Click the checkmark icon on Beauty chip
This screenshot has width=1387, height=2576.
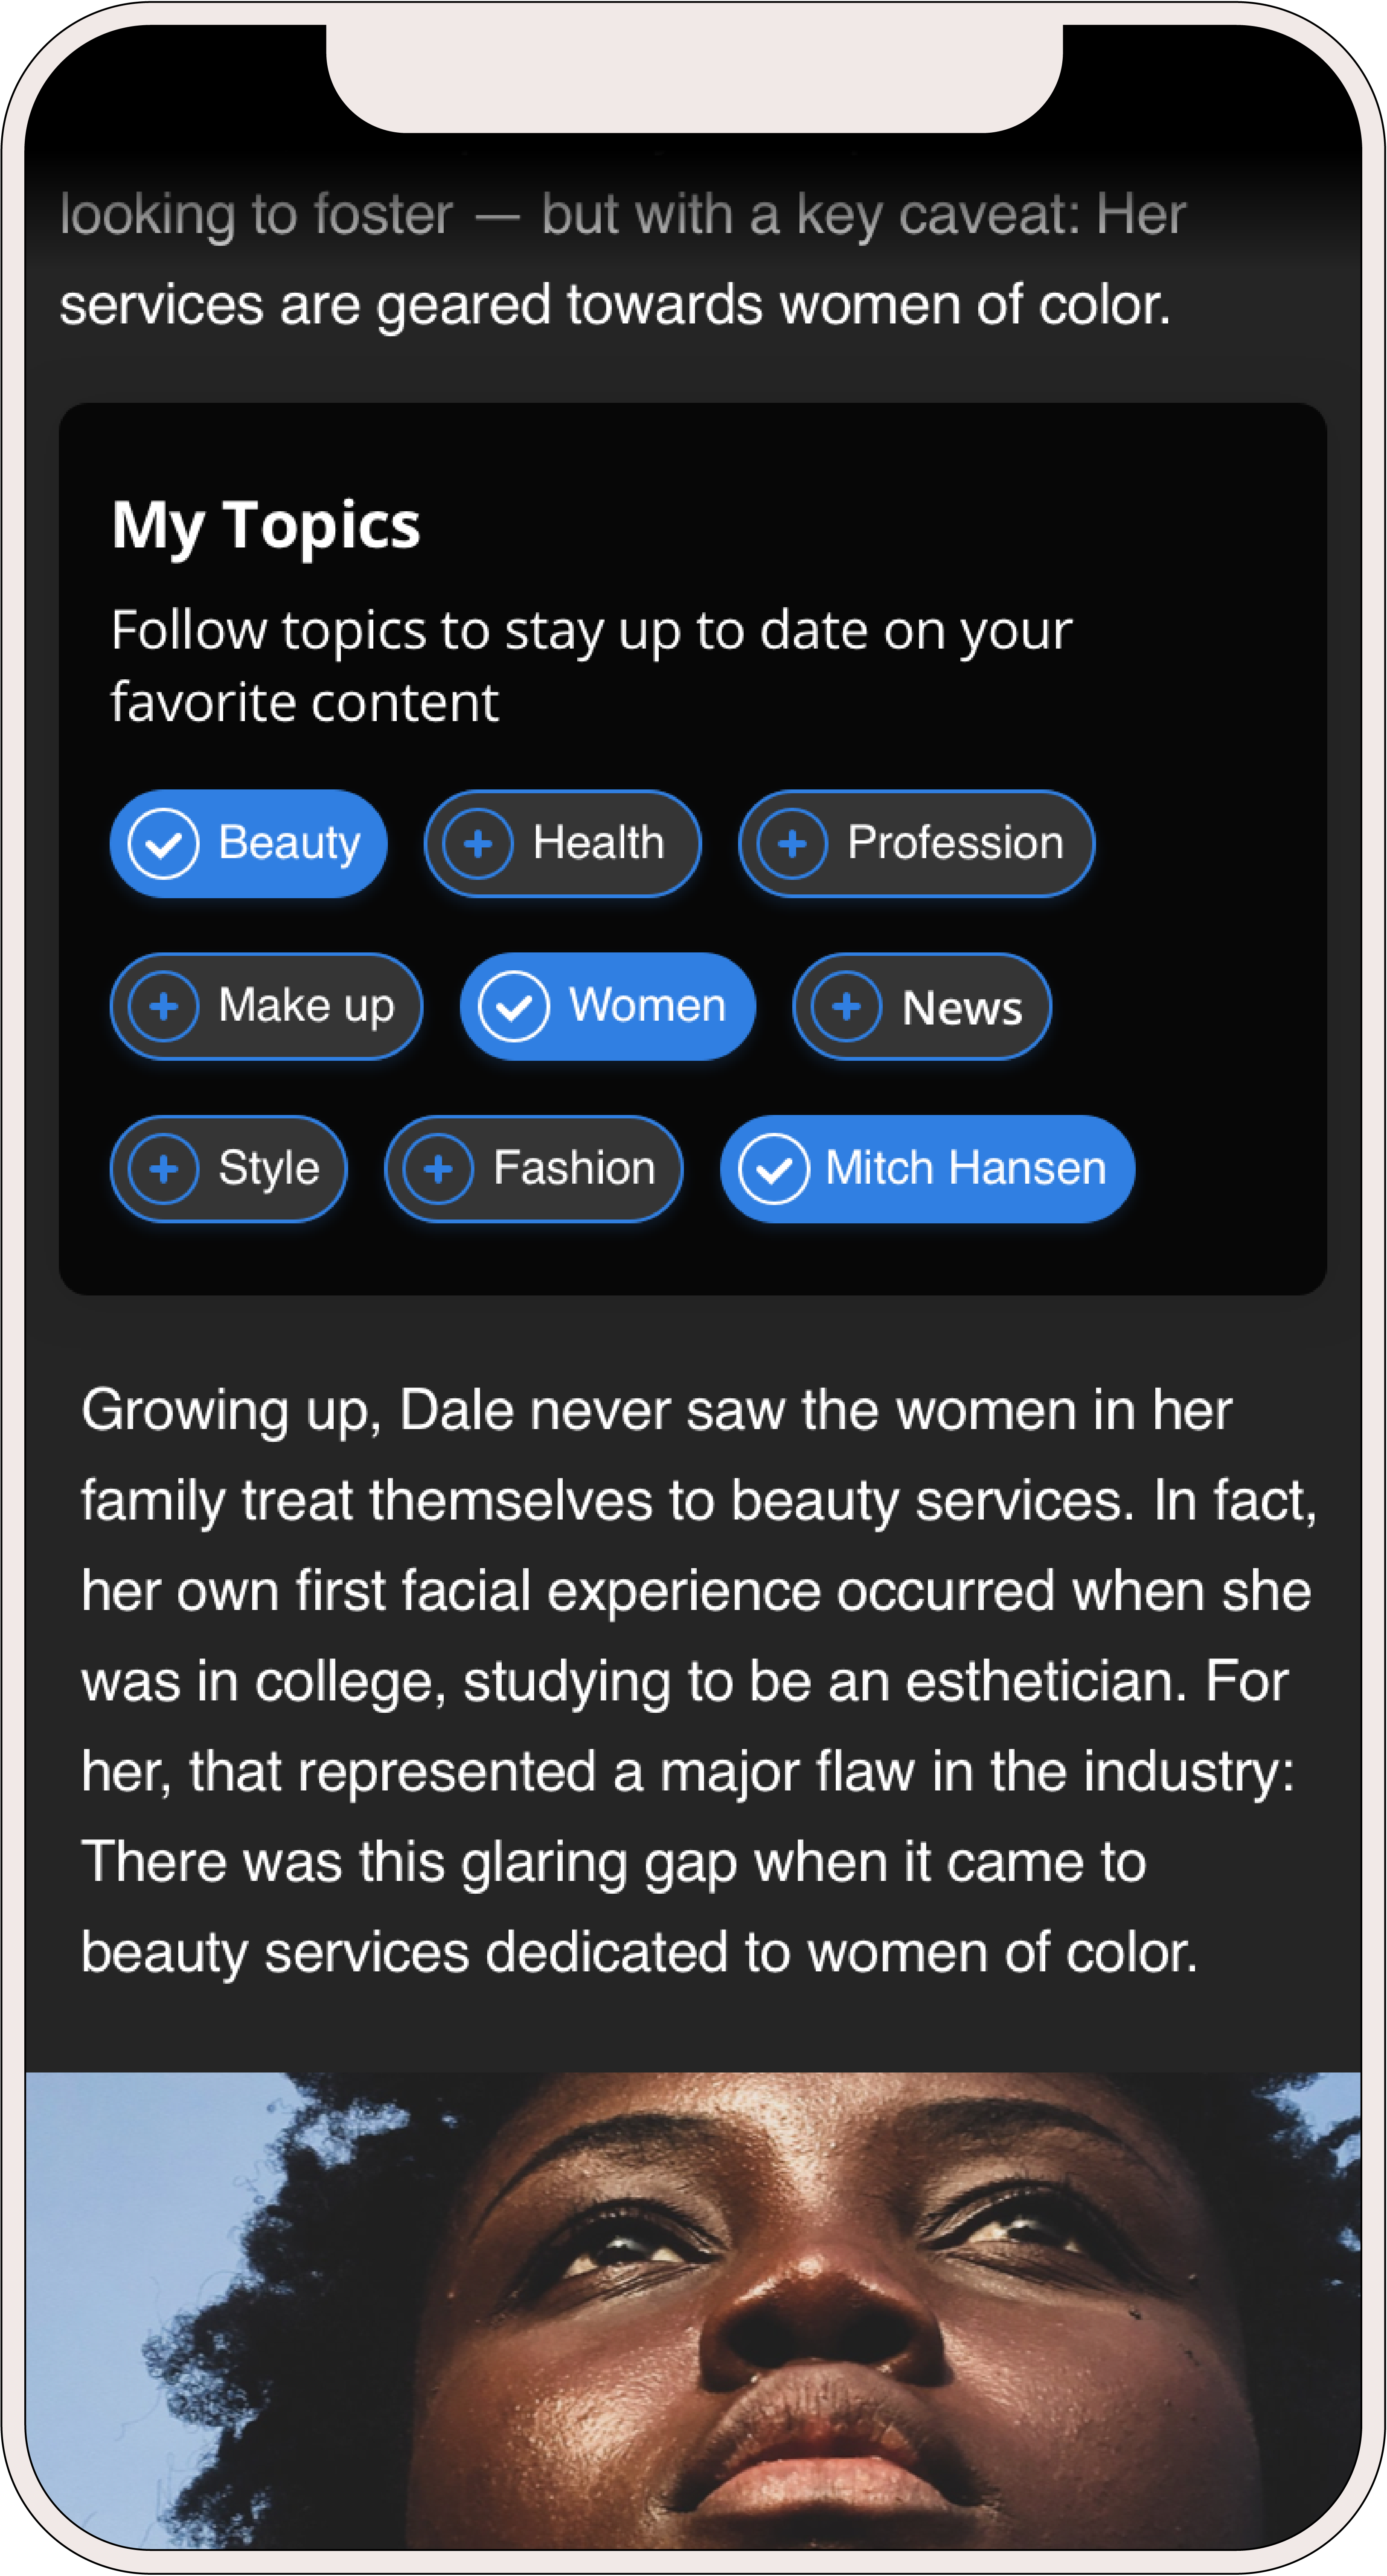[x=164, y=844]
